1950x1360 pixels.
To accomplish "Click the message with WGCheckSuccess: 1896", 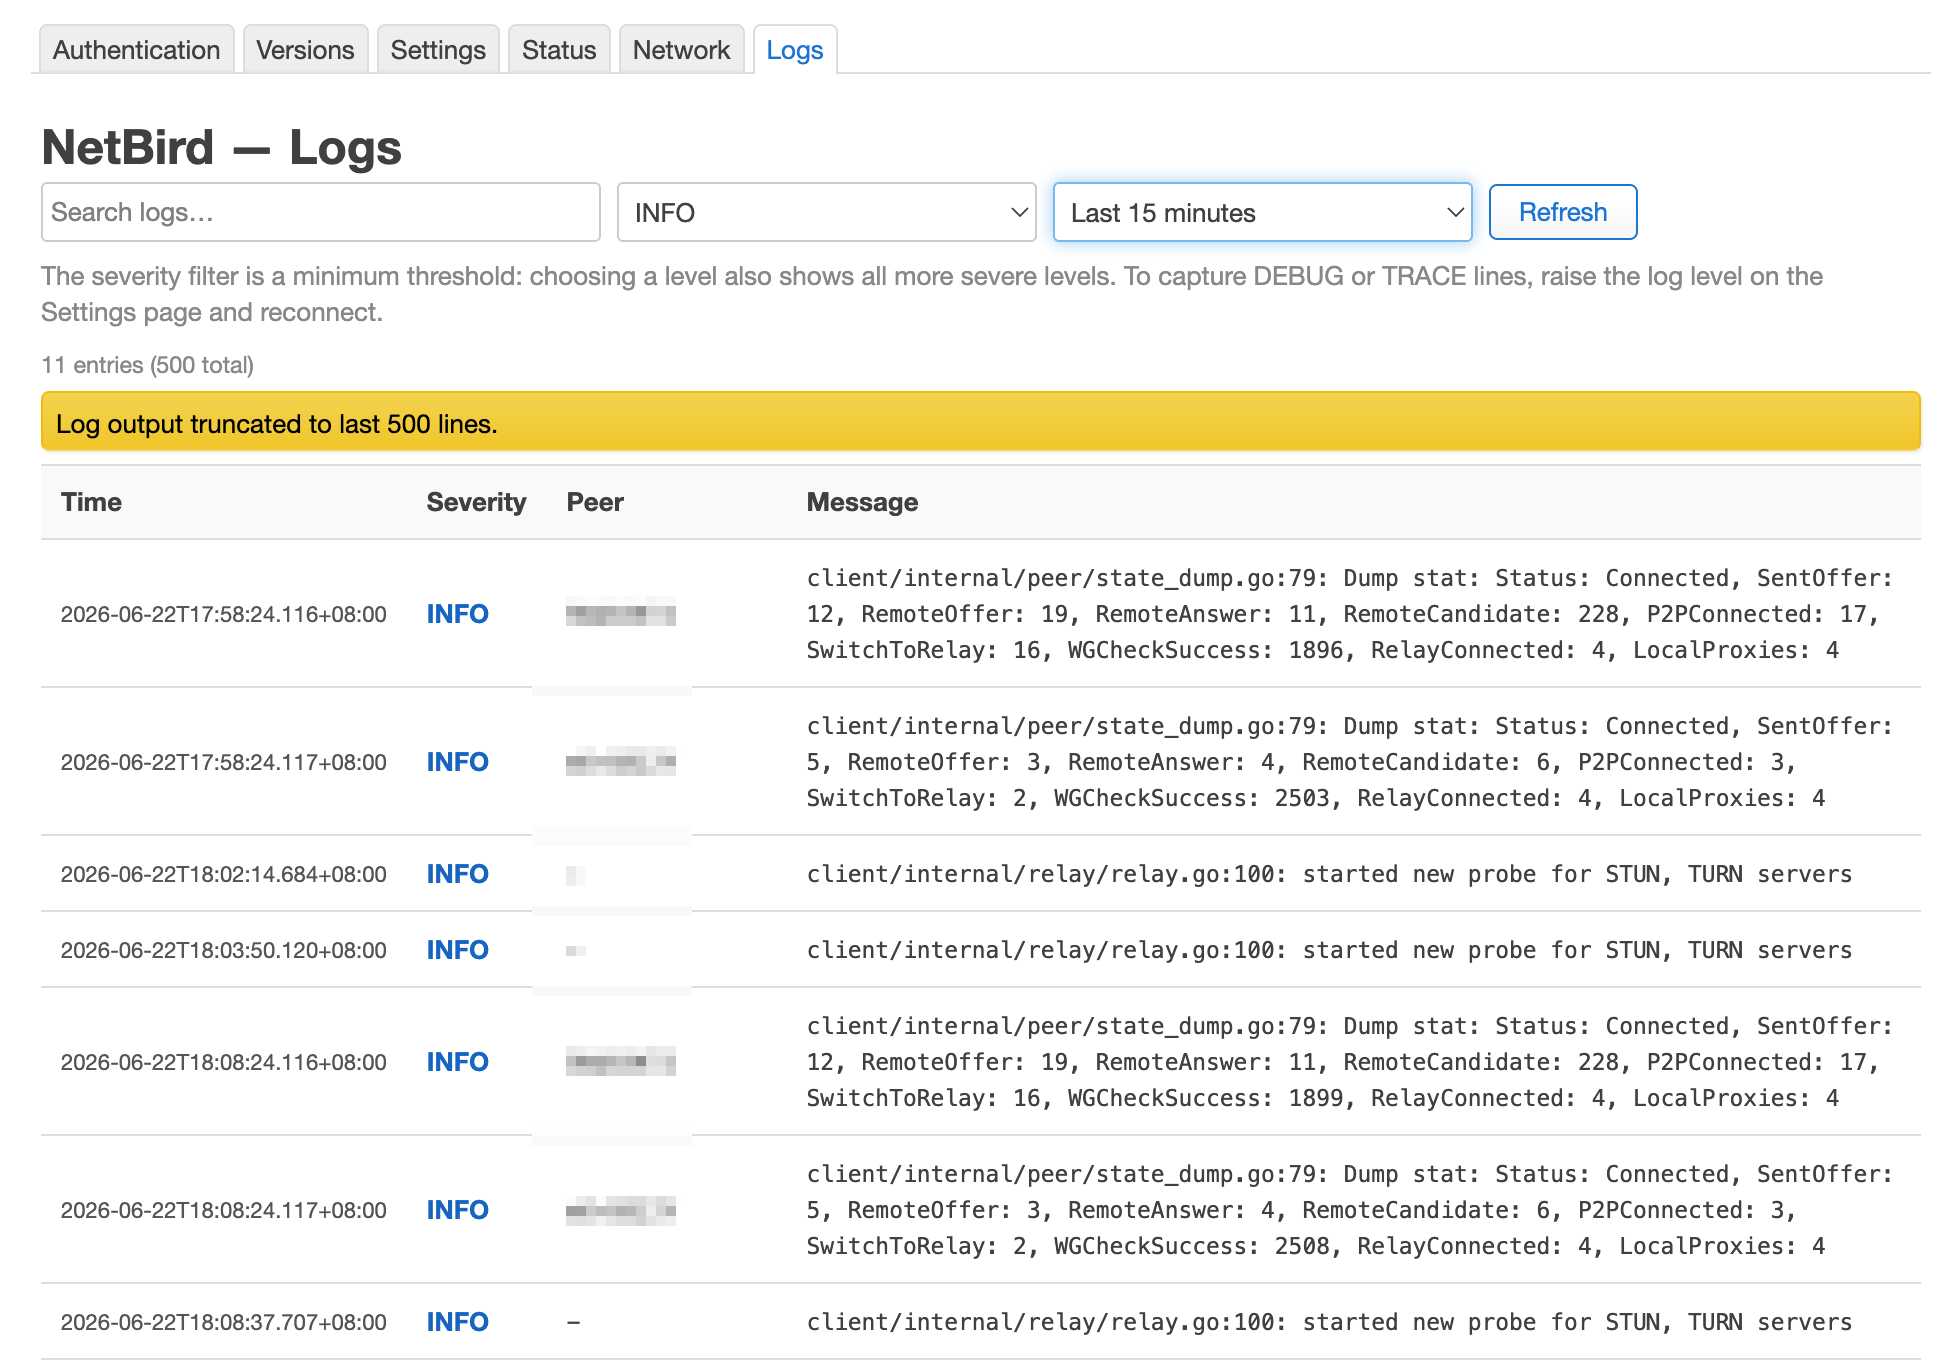I will click(x=1349, y=614).
